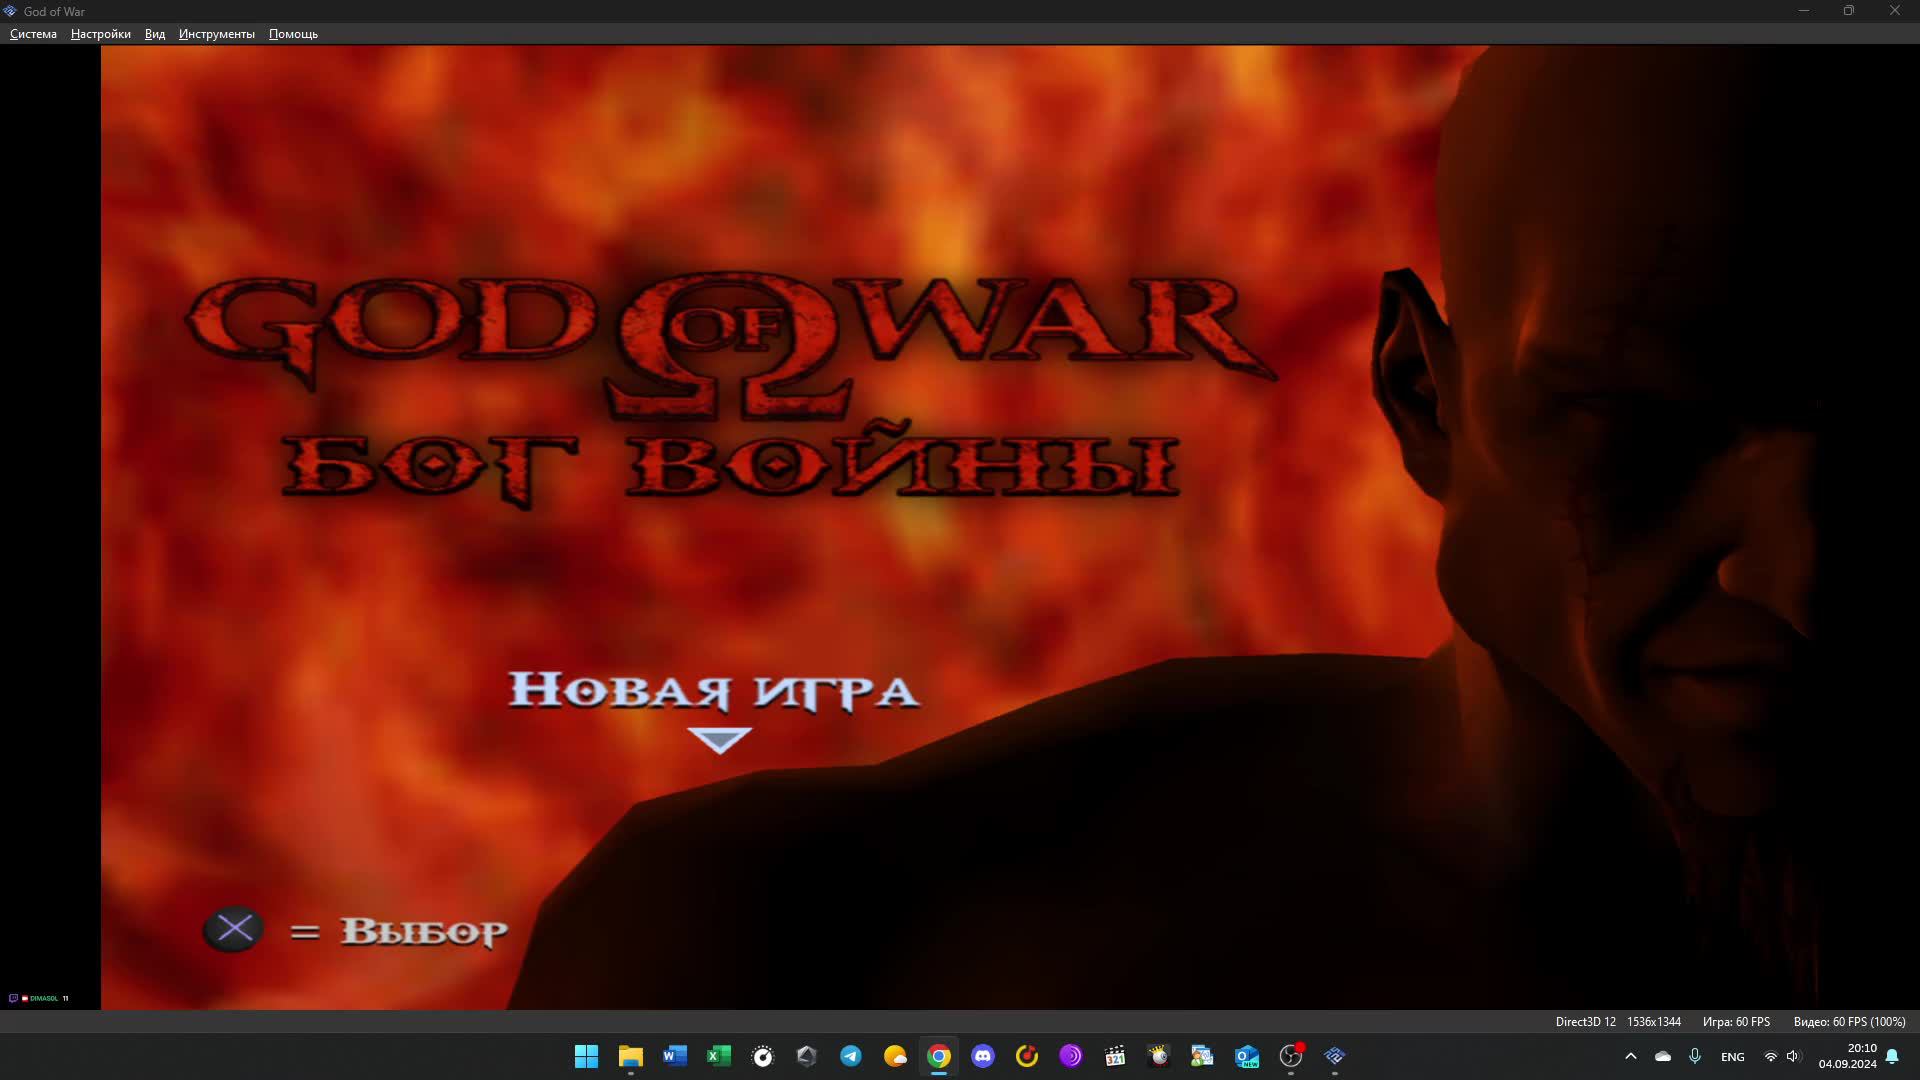Open the Вид menu

point(155,34)
